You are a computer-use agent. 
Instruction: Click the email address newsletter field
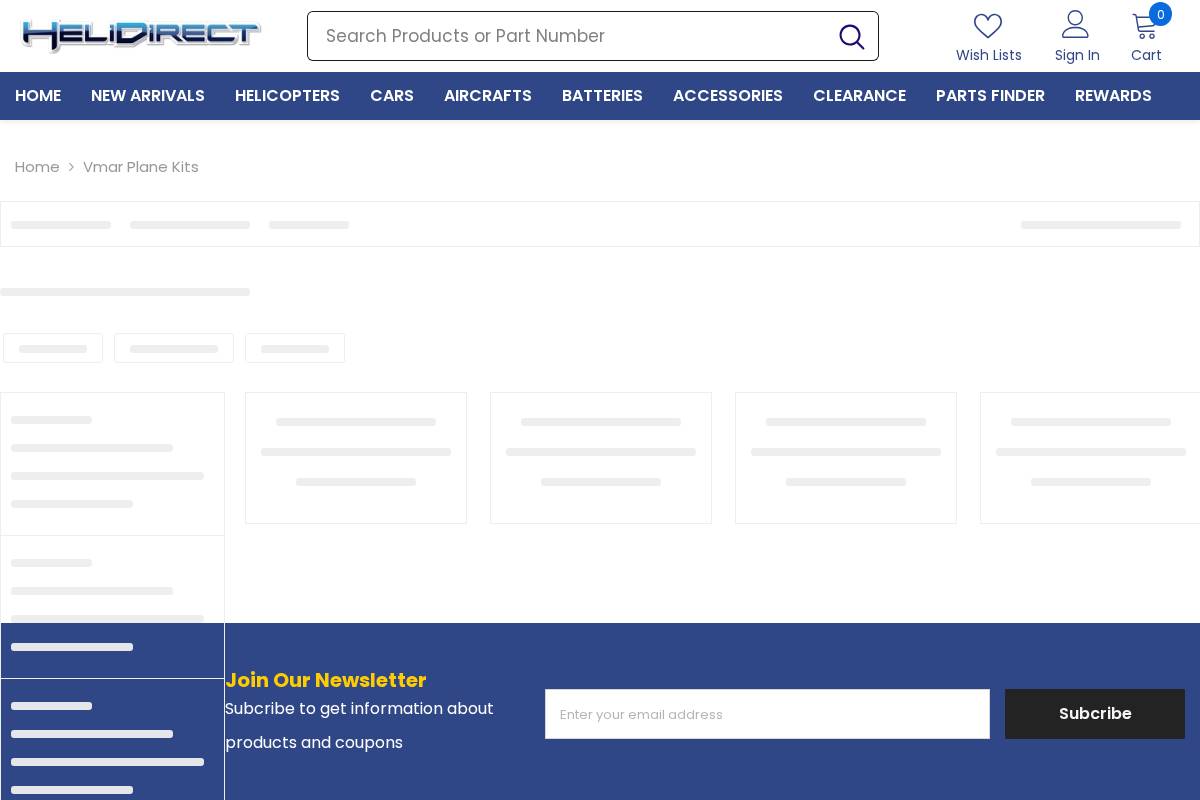[767, 714]
